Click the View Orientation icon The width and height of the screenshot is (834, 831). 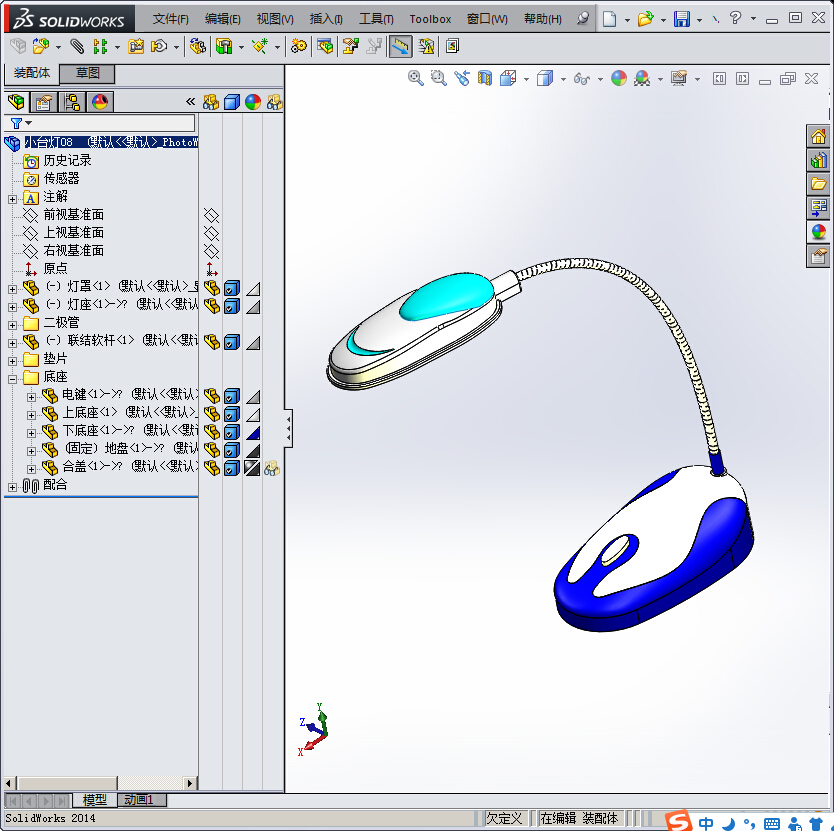click(508, 79)
